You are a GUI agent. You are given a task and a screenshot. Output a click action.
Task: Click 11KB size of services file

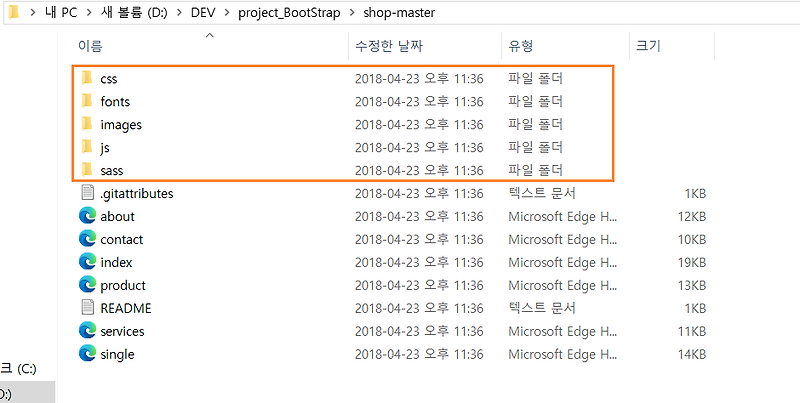692,331
